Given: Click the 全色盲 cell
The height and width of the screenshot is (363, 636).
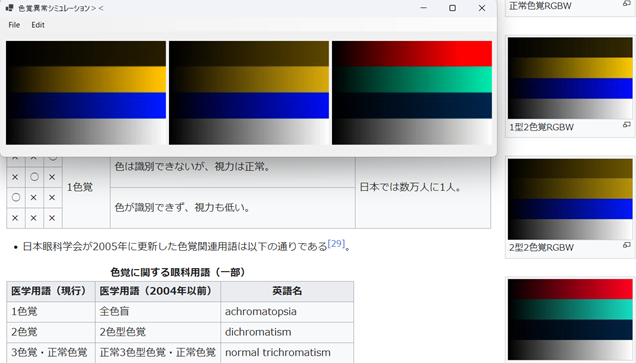Looking at the screenshot, I should (158, 312).
